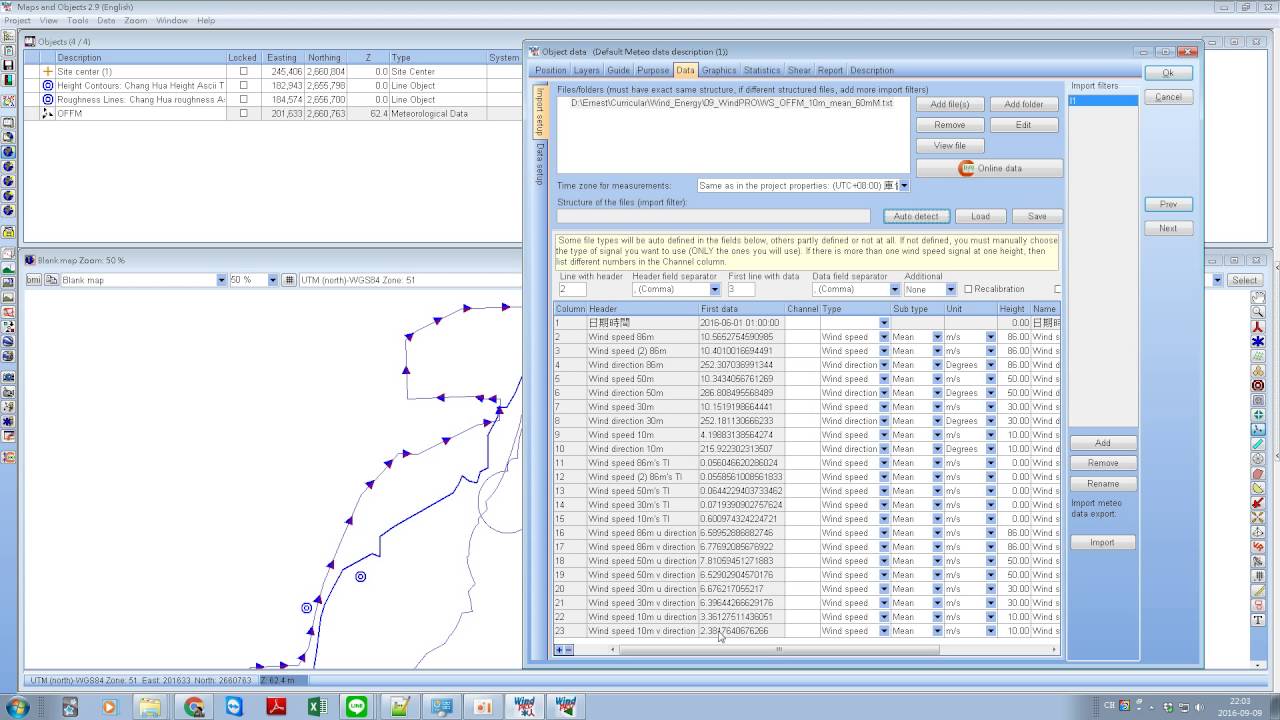The image size is (1280, 720).
Task: Open the LINE app in the taskbar
Action: [357, 707]
